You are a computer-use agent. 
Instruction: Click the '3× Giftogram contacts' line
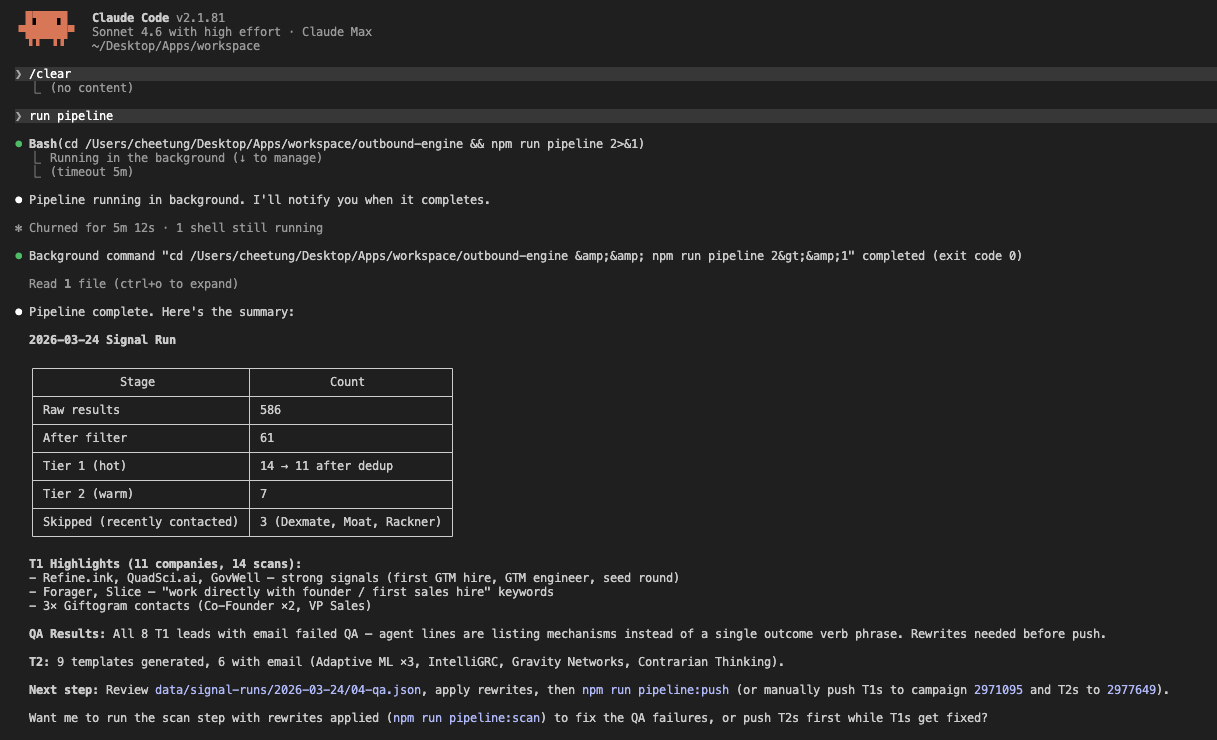pyautogui.click(x=200, y=606)
